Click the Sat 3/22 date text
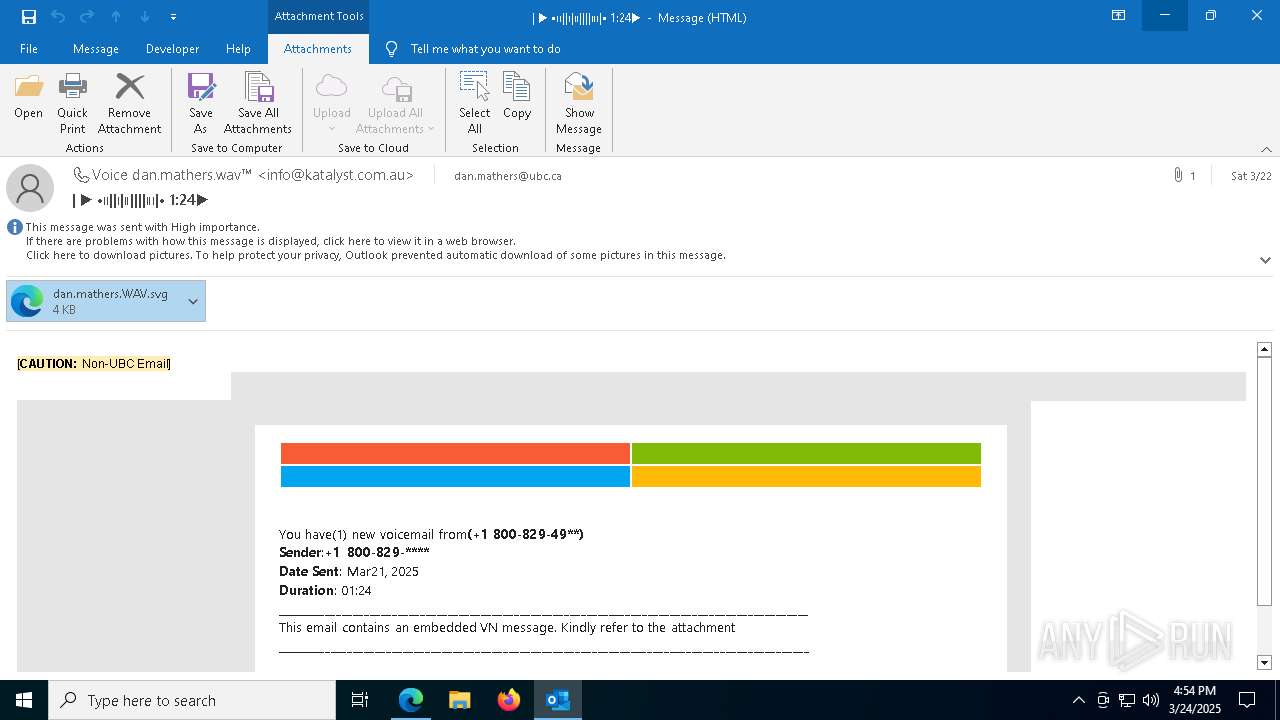 point(1251,176)
